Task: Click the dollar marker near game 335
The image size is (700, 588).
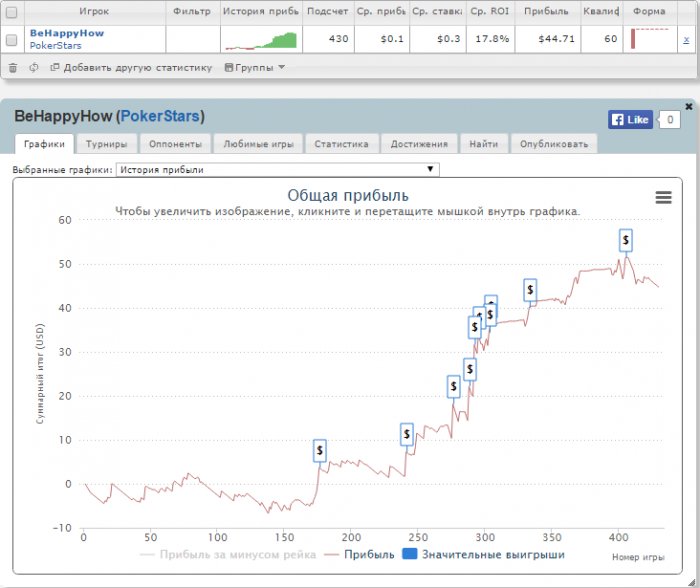Action: coord(531,290)
